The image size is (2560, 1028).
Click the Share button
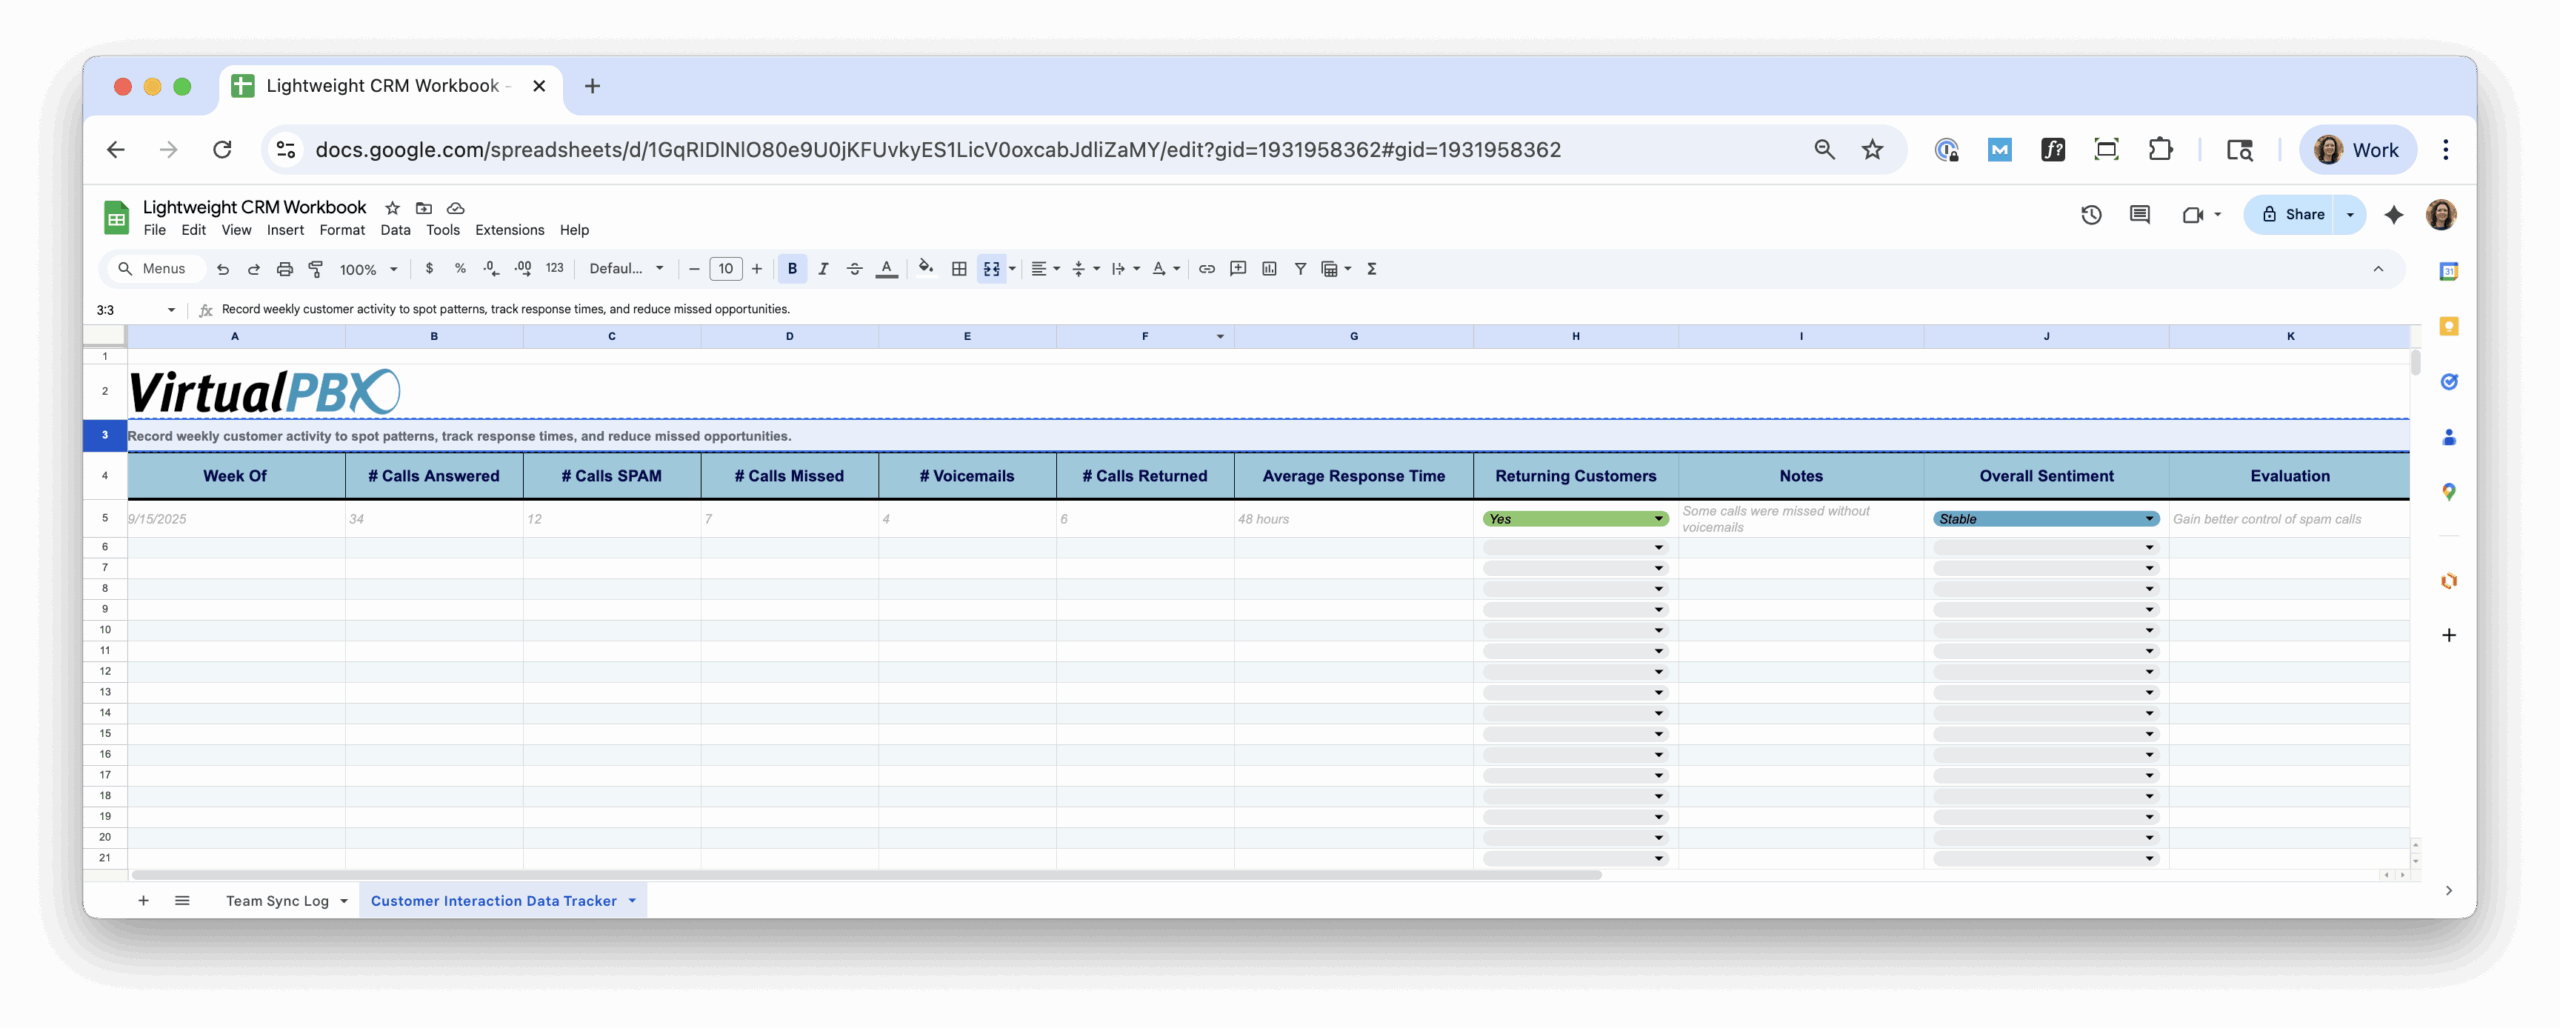pyautogui.click(x=2293, y=215)
